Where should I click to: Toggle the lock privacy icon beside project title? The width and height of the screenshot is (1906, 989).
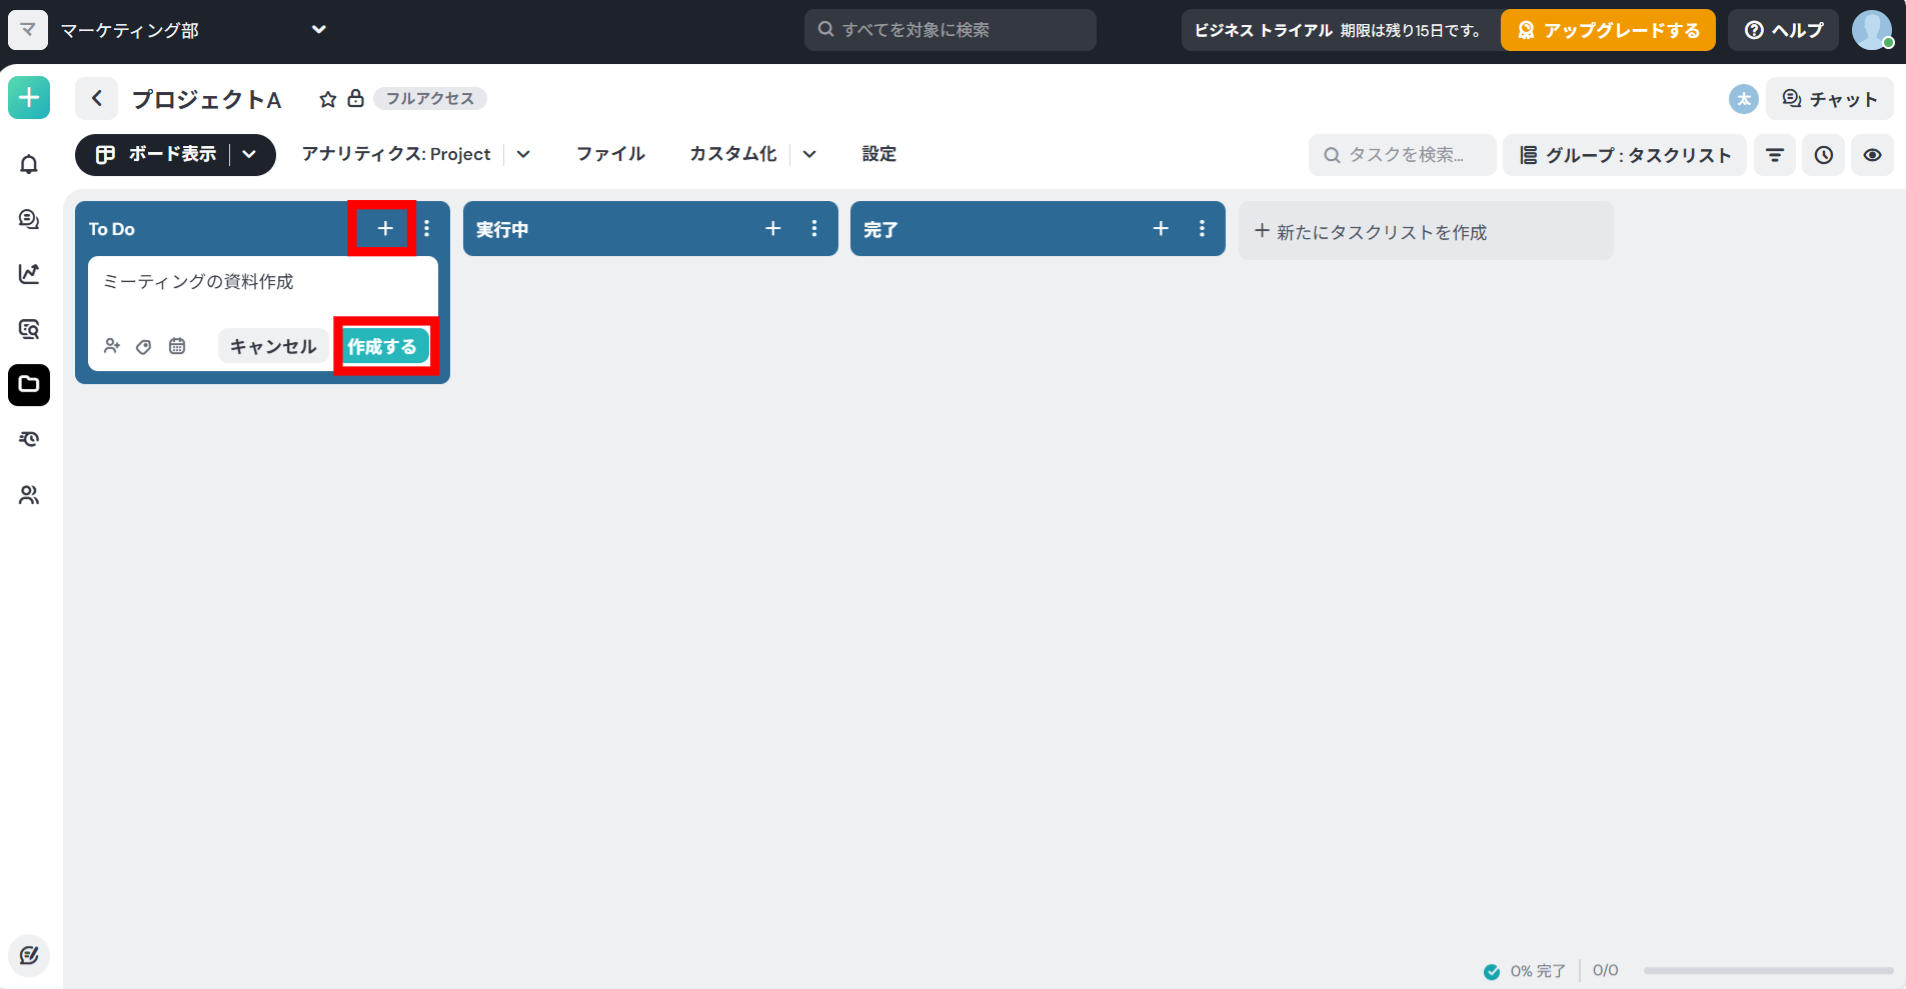tap(355, 98)
